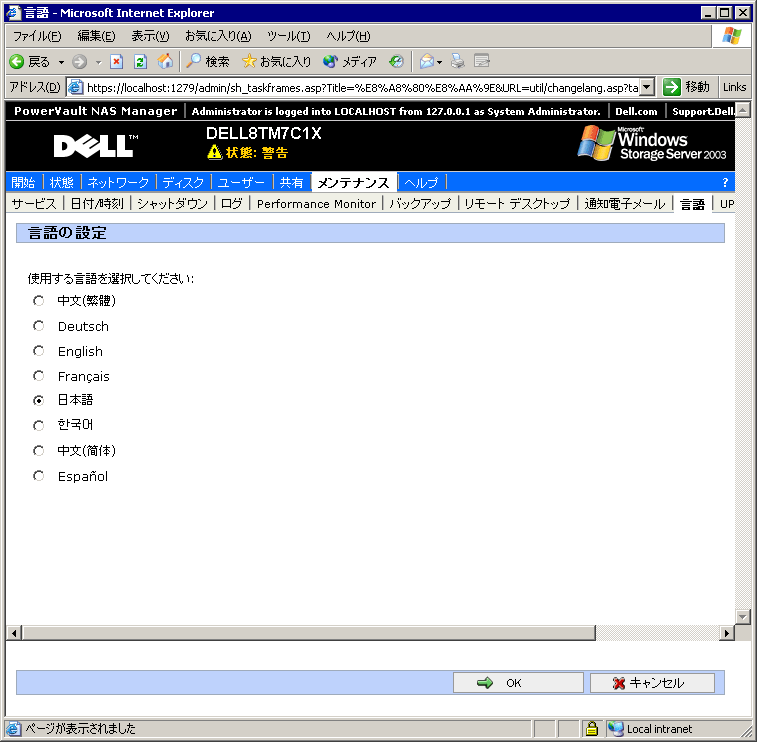757x742 pixels.
Task: Switch to the 開始 tab
Action: click(x=23, y=182)
